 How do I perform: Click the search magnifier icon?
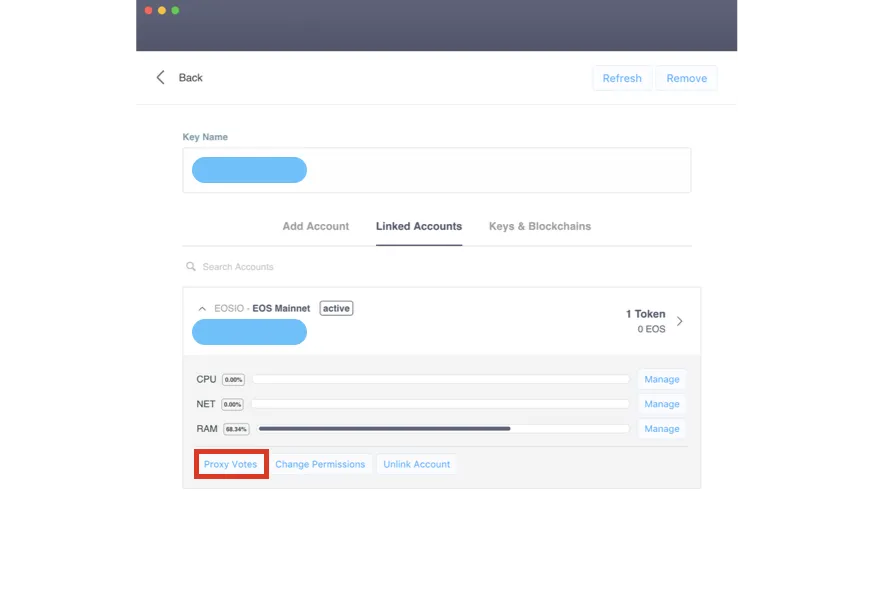tap(191, 266)
